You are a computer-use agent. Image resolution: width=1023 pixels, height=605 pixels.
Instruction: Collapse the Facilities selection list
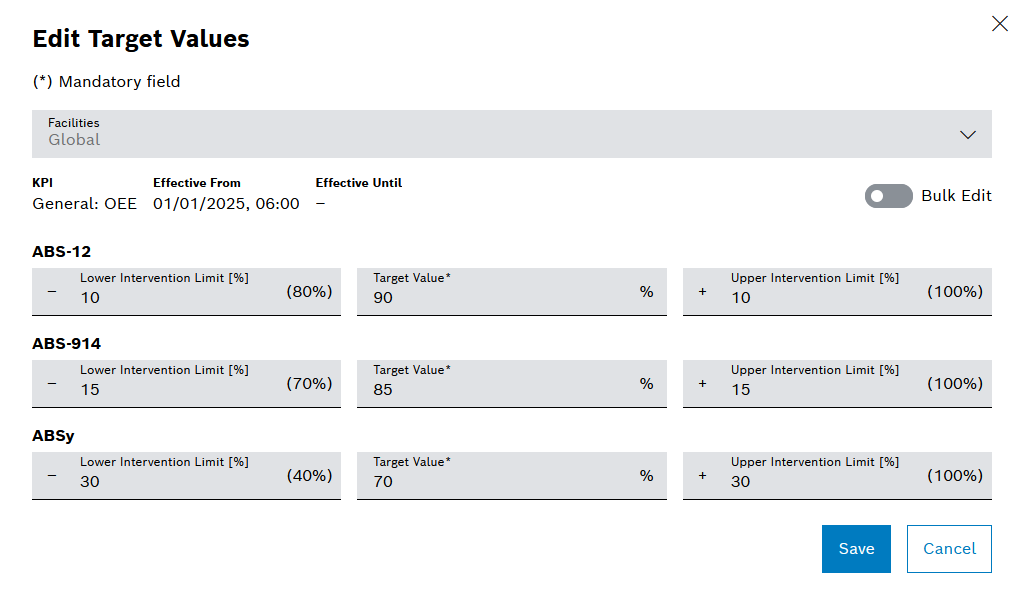(966, 134)
